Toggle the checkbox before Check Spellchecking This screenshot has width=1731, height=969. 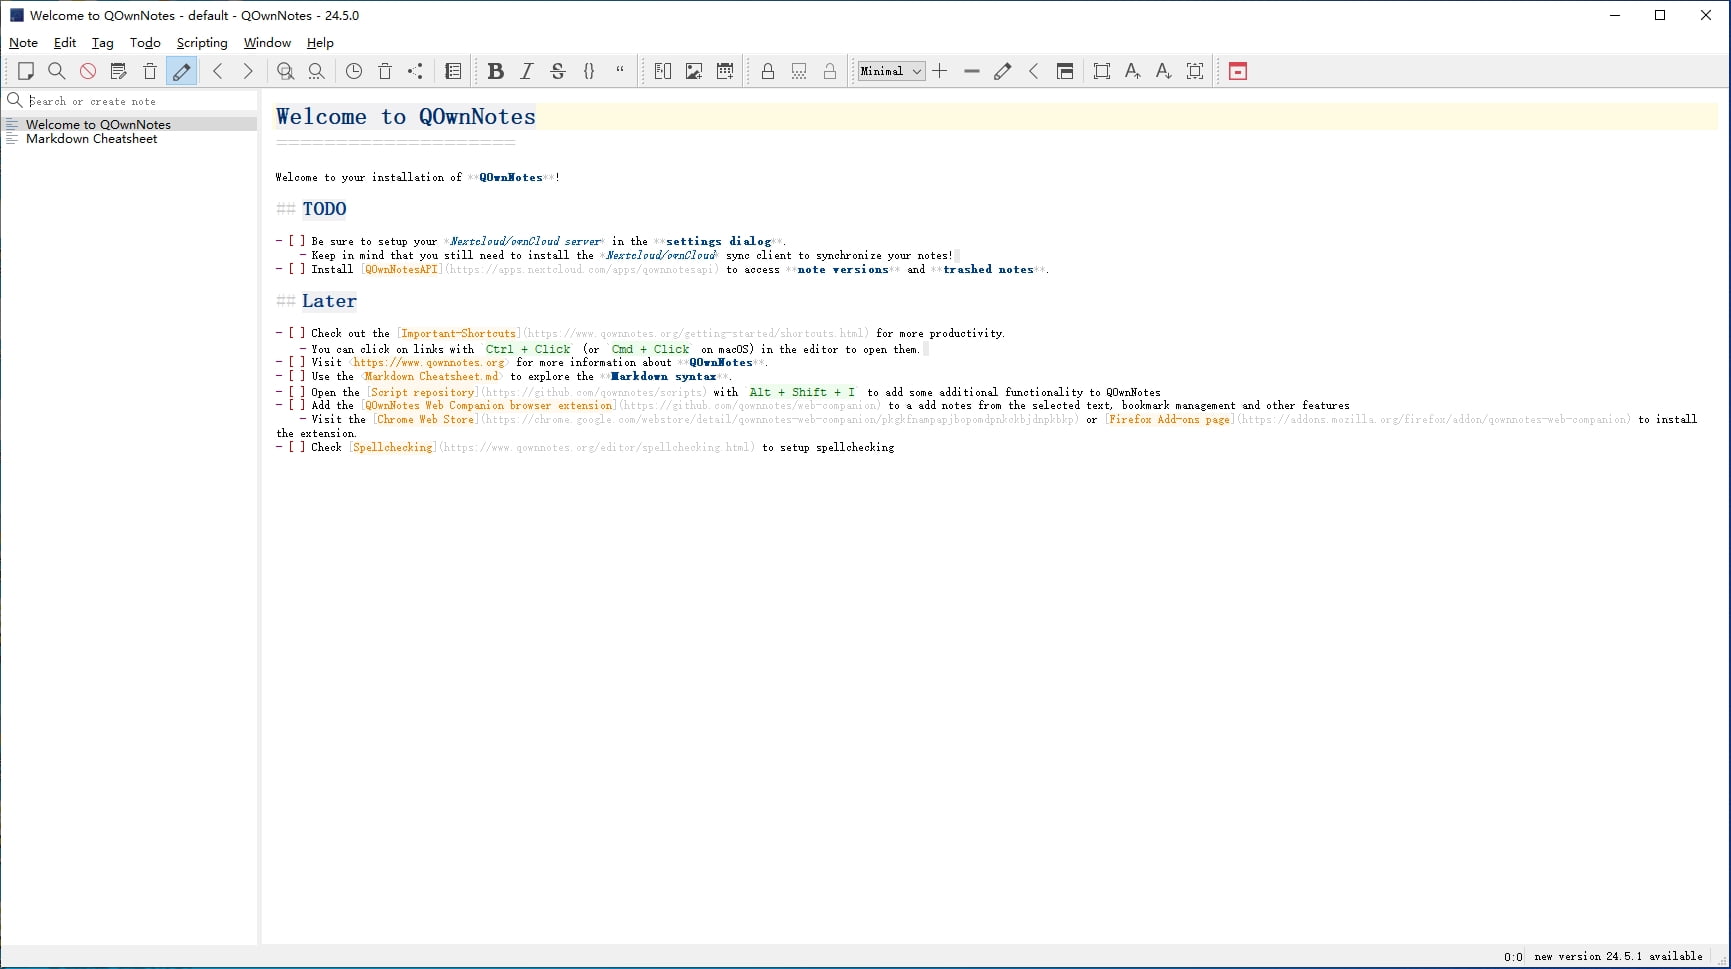click(297, 448)
